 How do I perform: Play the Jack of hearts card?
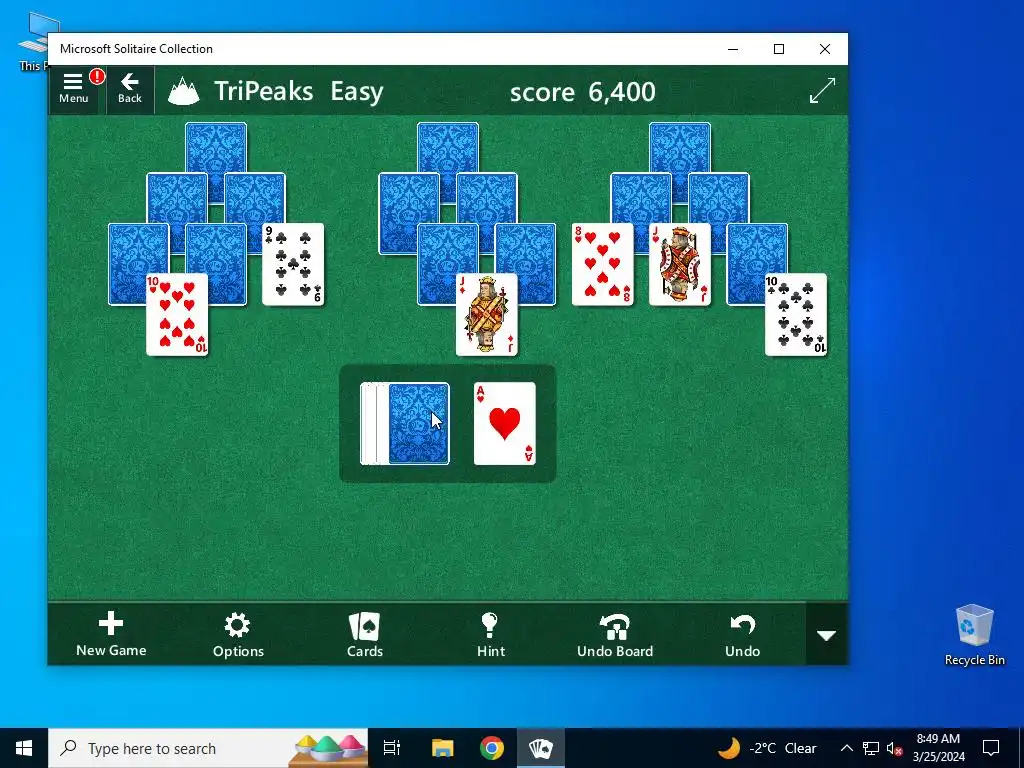pyautogui.click(x=680, y=264)
